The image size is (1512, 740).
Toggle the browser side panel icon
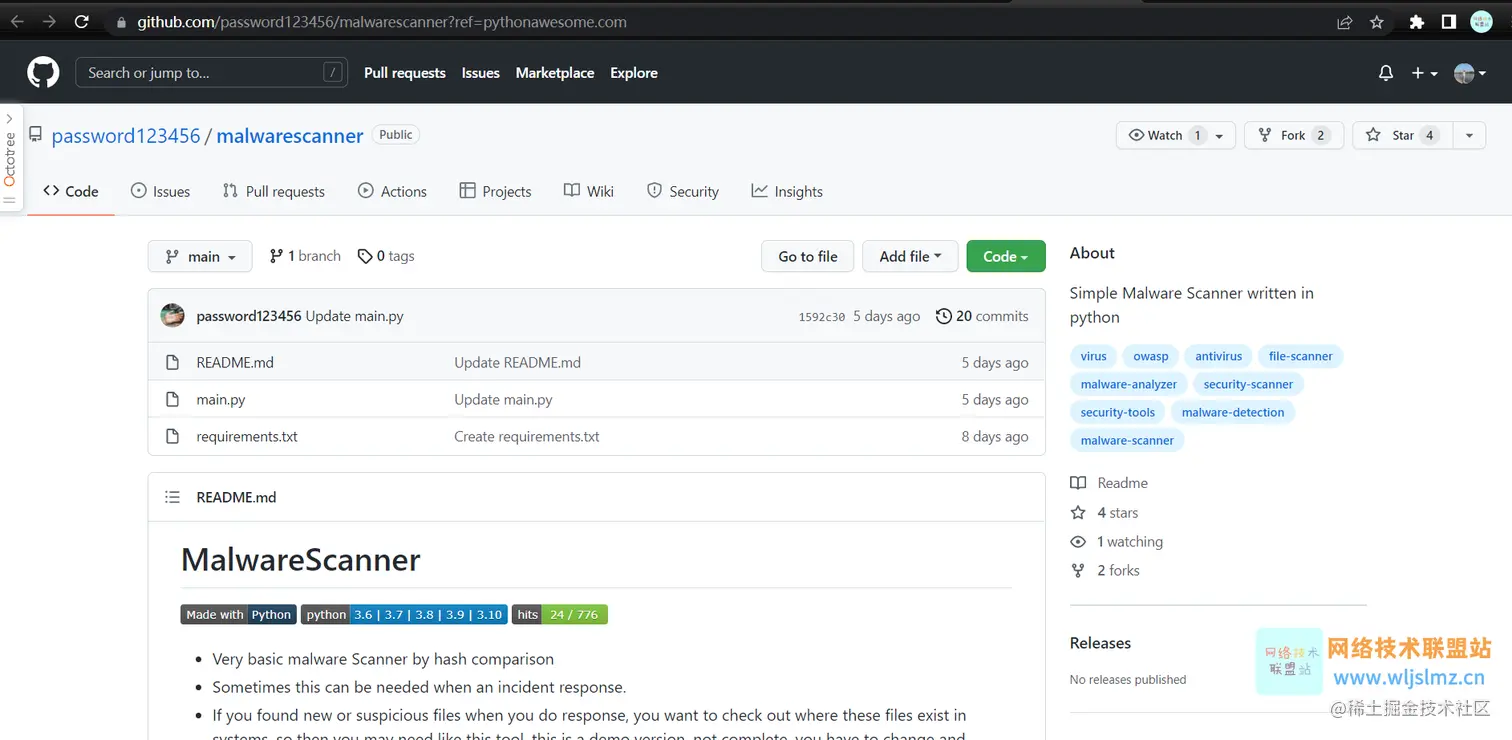[1448, 22]
